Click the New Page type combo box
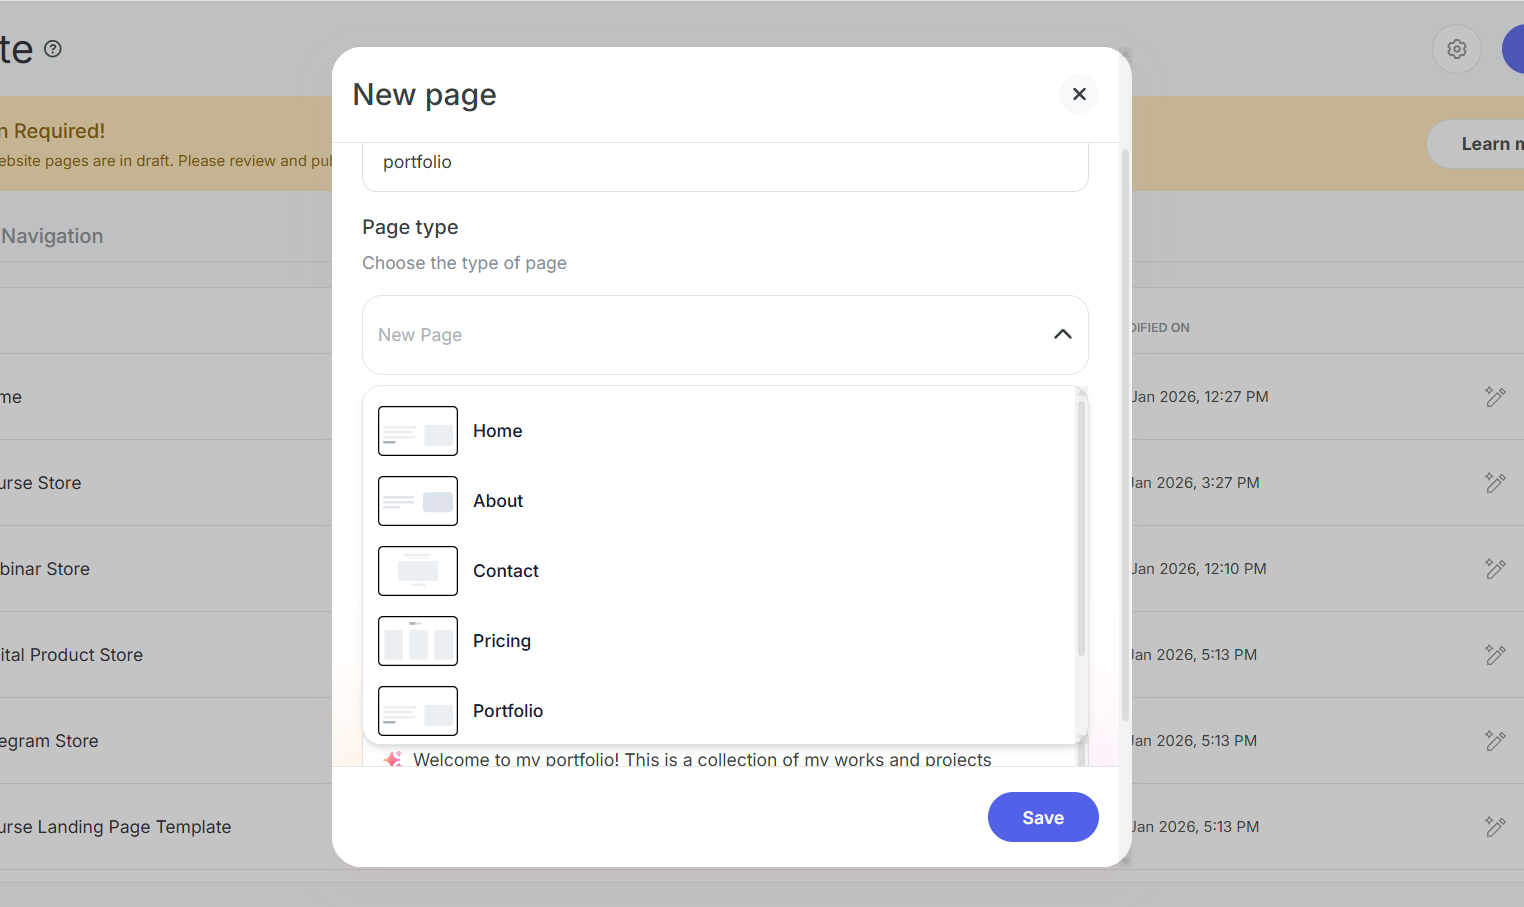The width and height of the screenshot is (1524, 907). pyautogui.click(x=700, y=335)
